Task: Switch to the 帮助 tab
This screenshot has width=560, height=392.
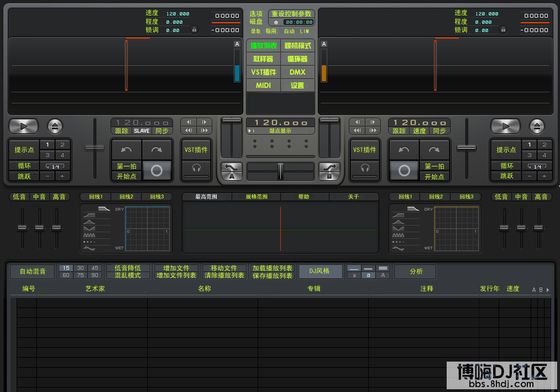Action: pyautogui.click(x=304, y=197)
